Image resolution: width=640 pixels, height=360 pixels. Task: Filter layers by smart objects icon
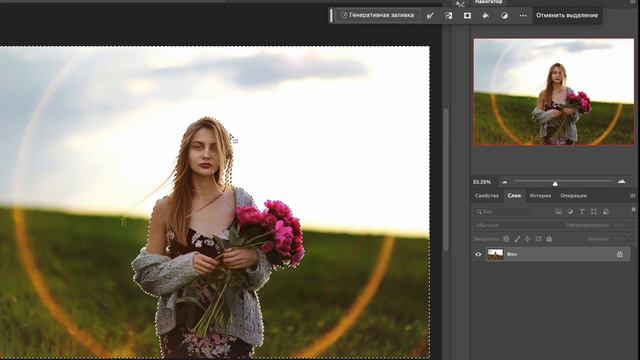(x=606, y=211)
